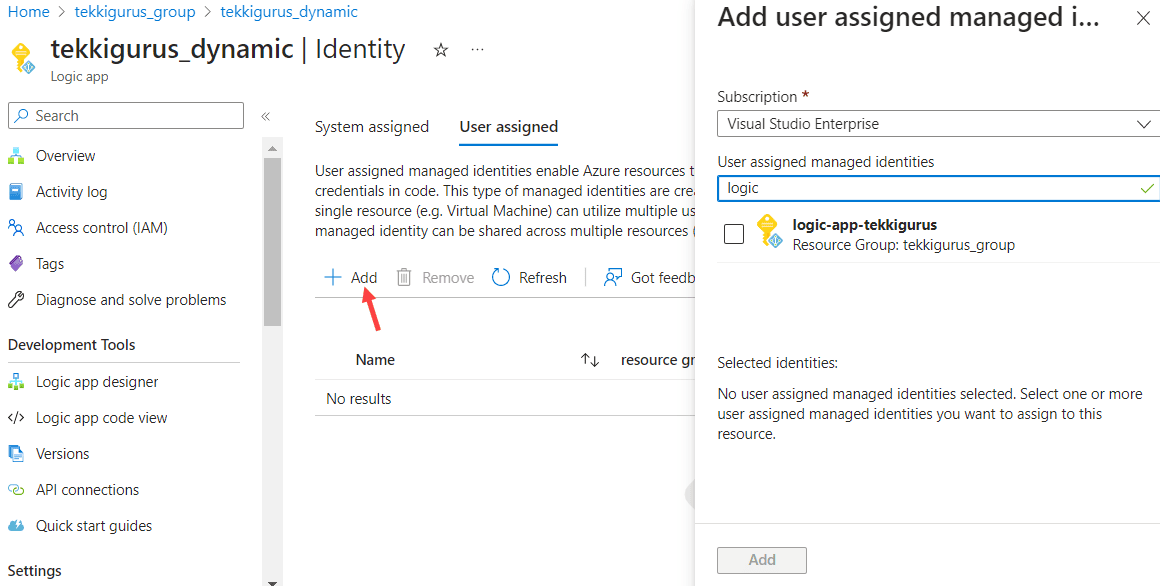Click the Tags icon
This screenshot has height=586, width=1160.
16,263
